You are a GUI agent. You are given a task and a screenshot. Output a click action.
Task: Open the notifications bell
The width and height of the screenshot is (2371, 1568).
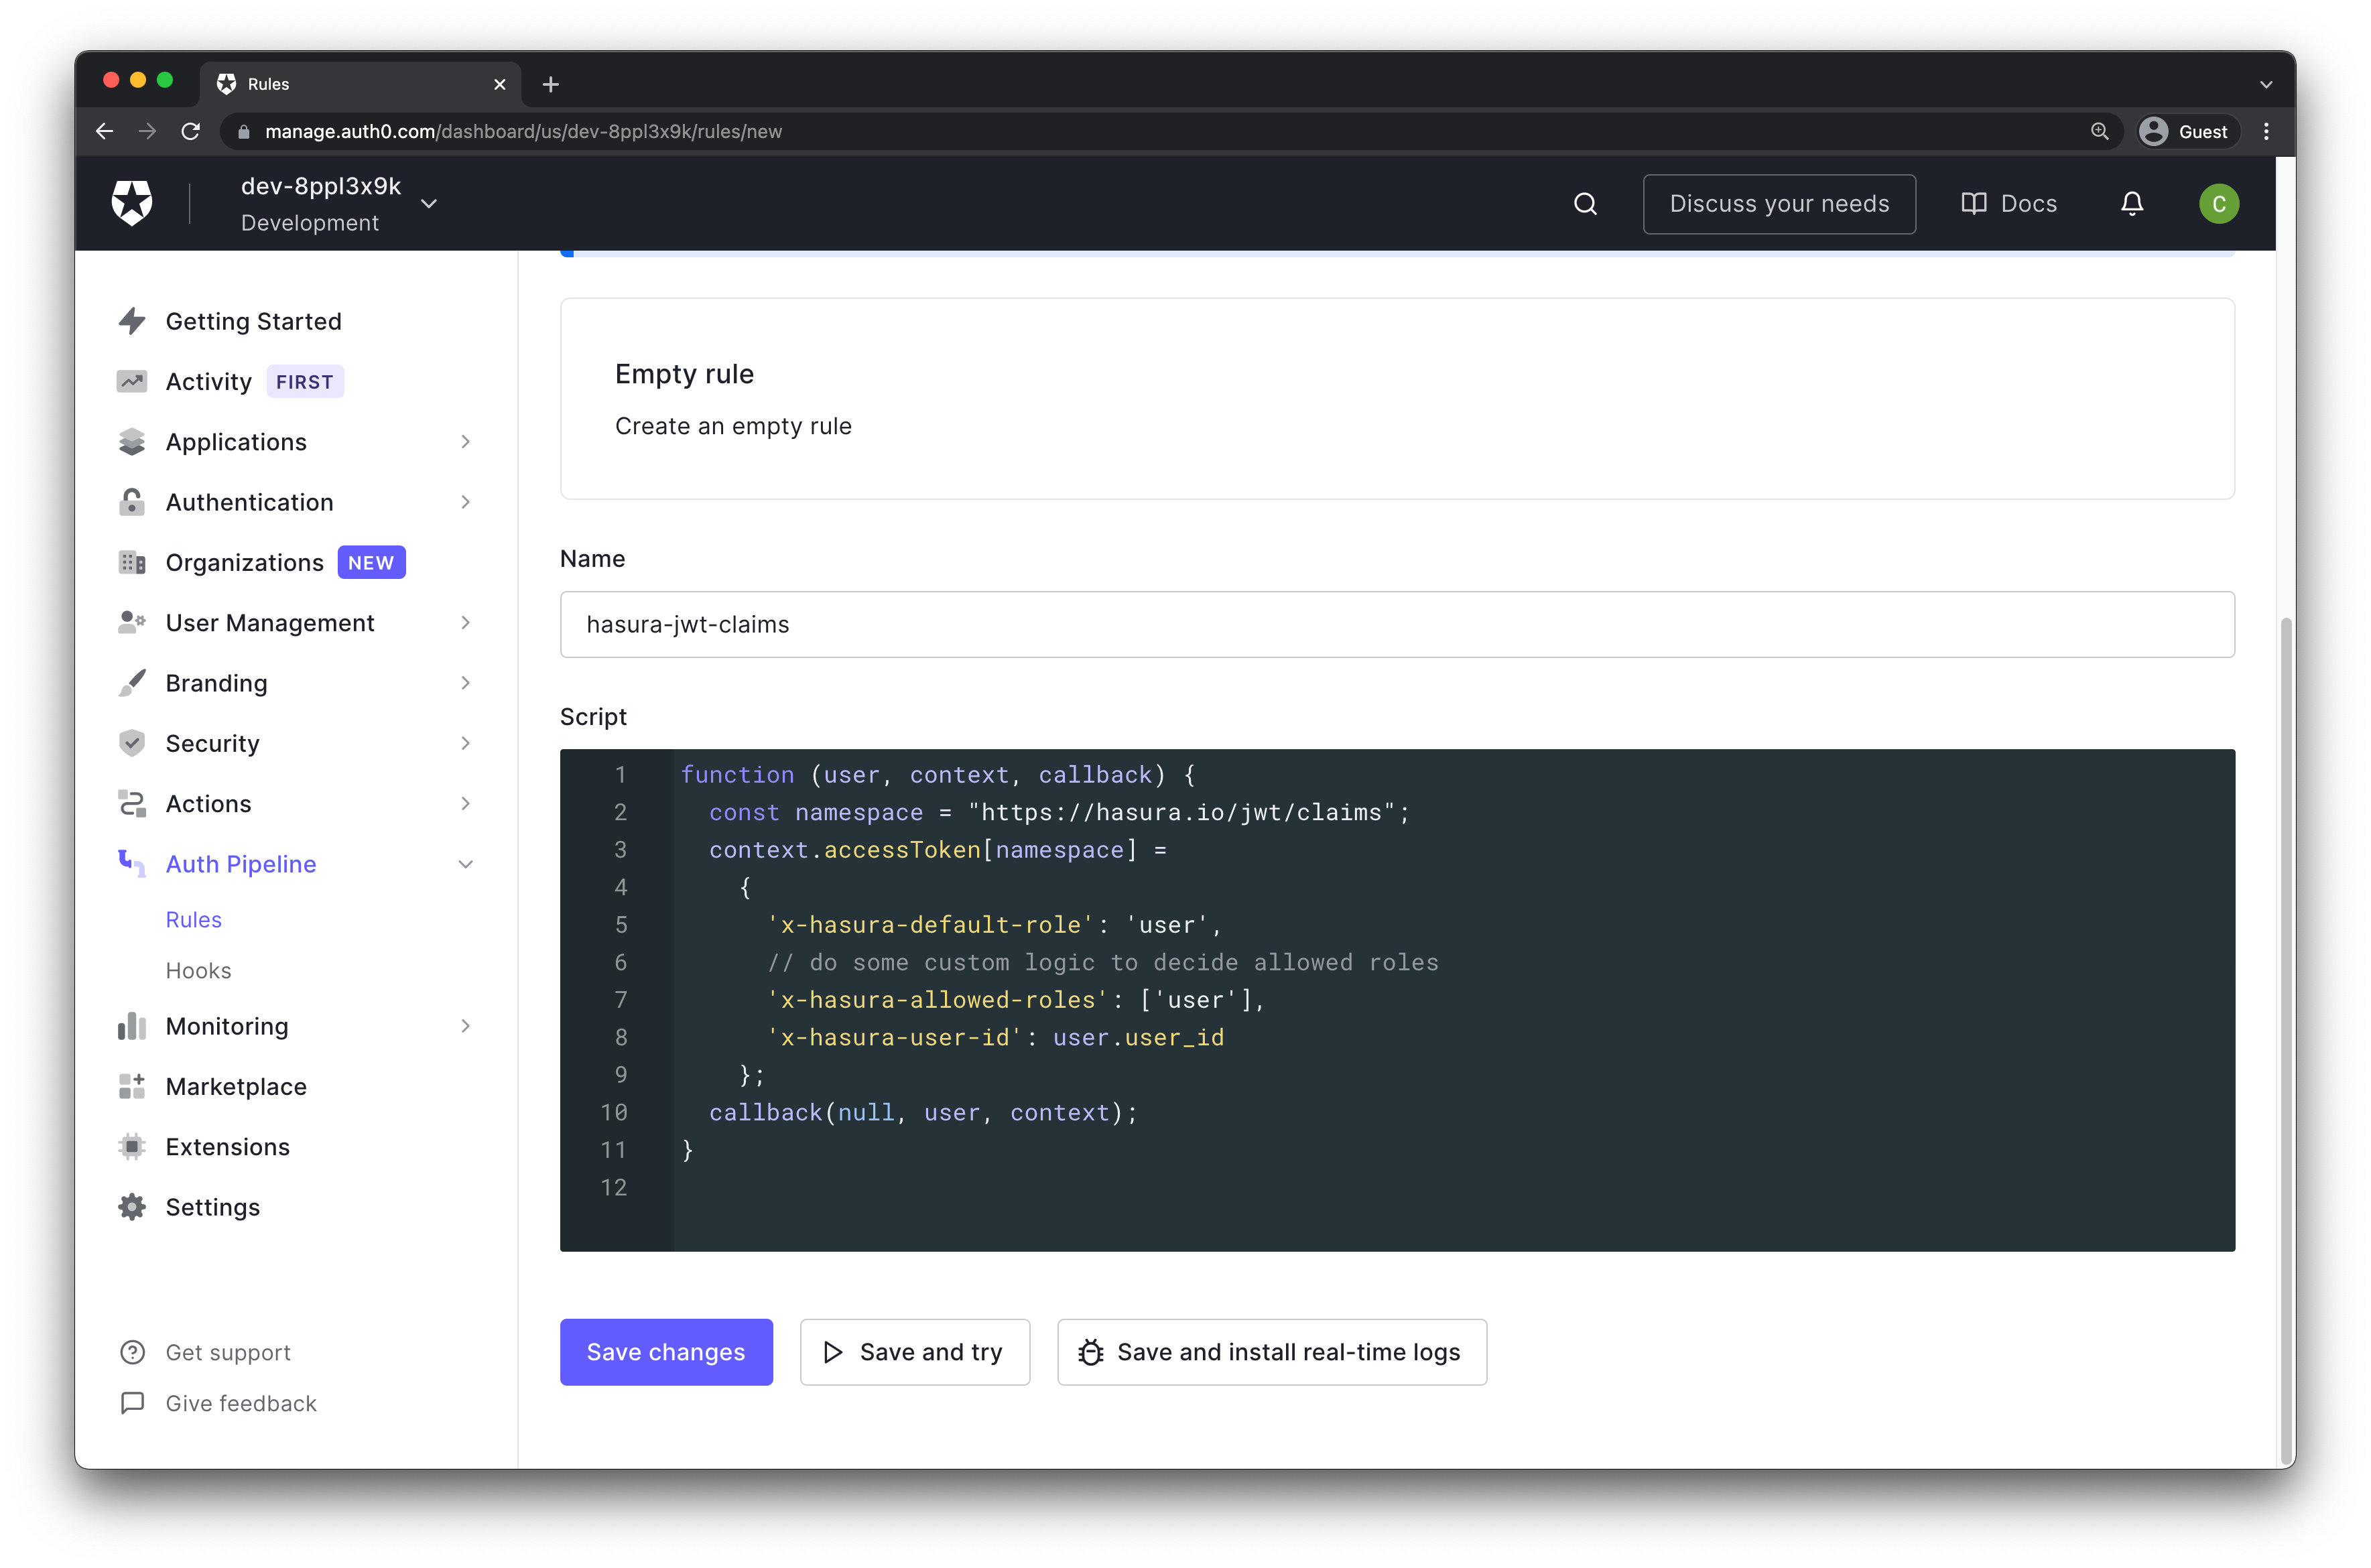click(2132, 203)
